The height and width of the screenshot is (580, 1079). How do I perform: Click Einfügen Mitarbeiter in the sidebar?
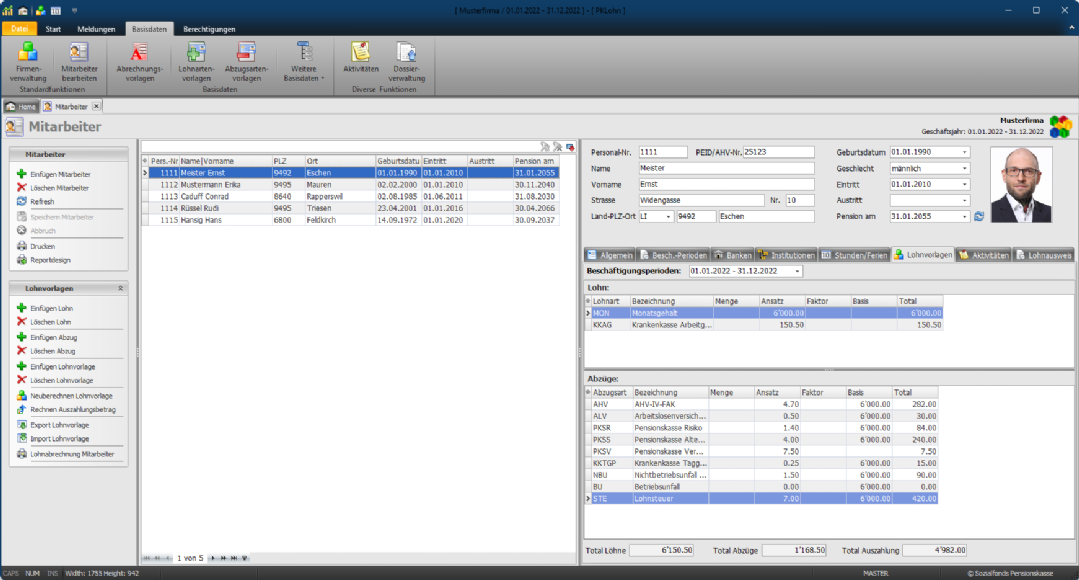click(59, 174)
